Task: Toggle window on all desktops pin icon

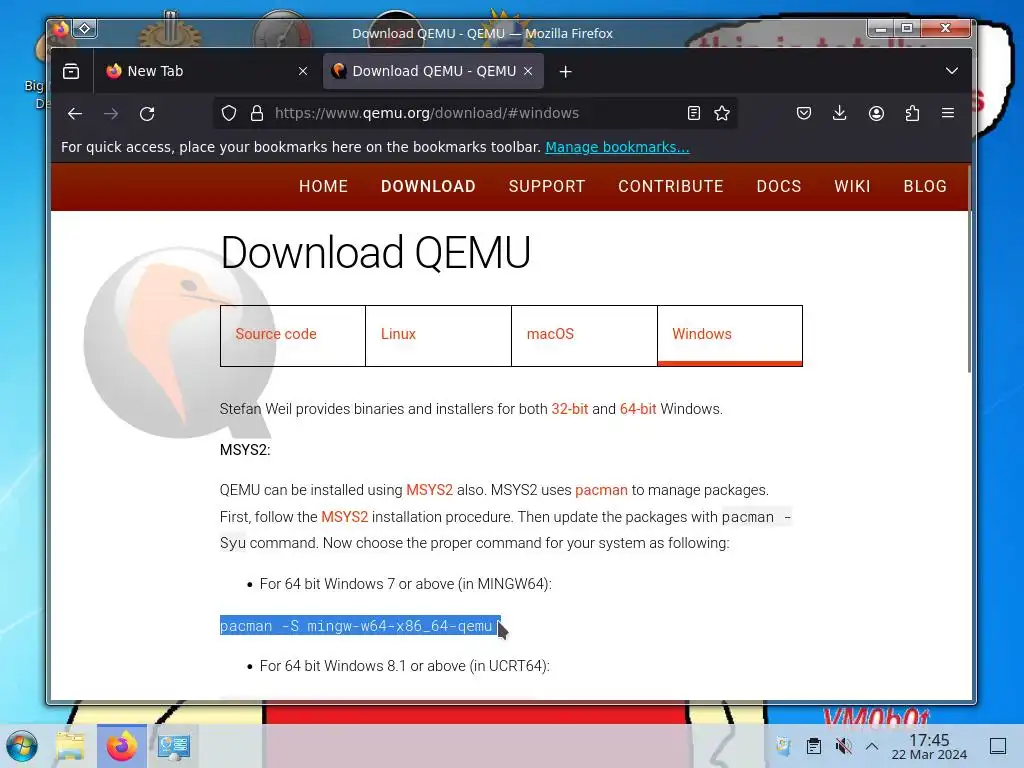Action: point(85,29)
